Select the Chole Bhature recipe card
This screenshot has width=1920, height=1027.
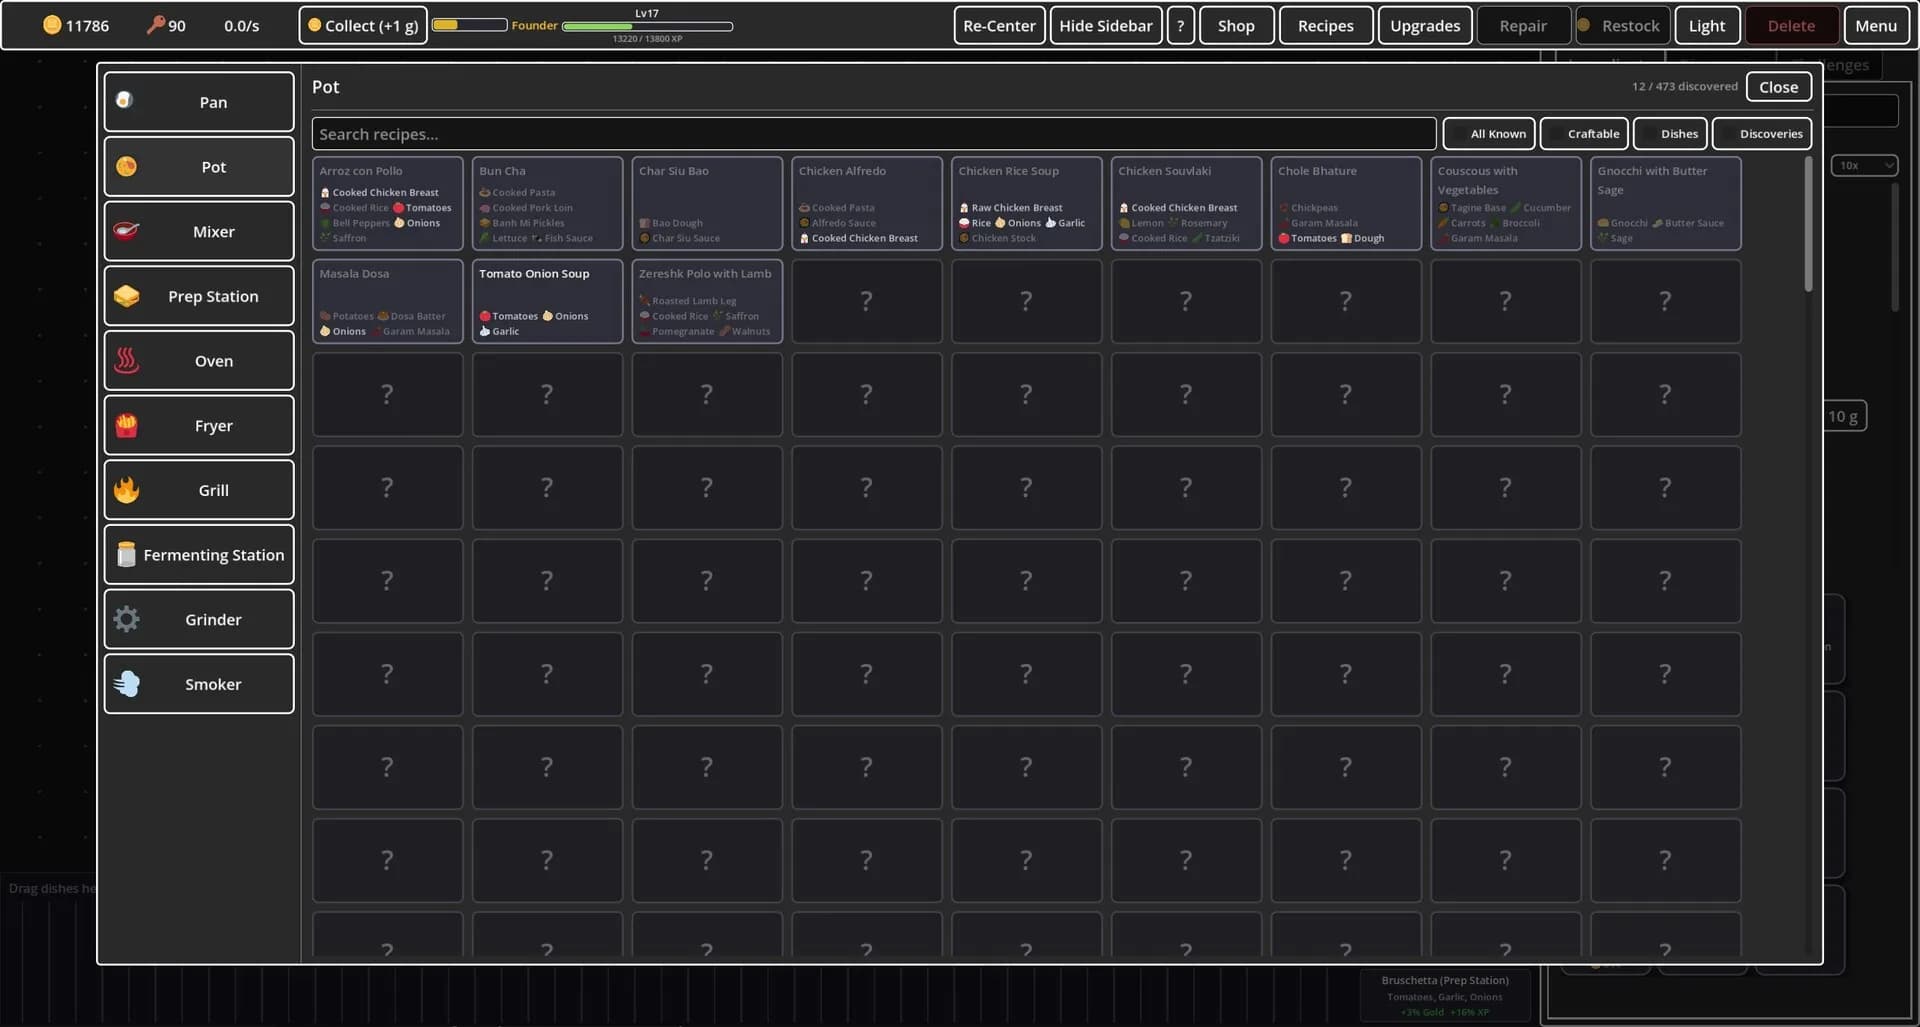pyautogui.click(x=1346, y=203)
